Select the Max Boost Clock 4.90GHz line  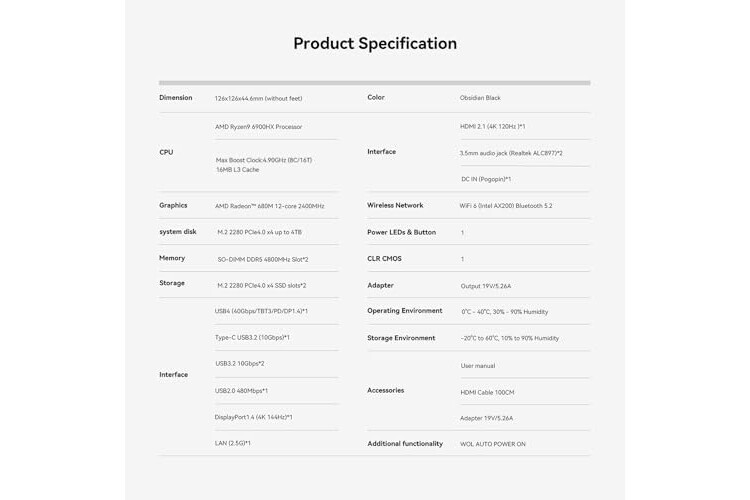pos(264,160)
